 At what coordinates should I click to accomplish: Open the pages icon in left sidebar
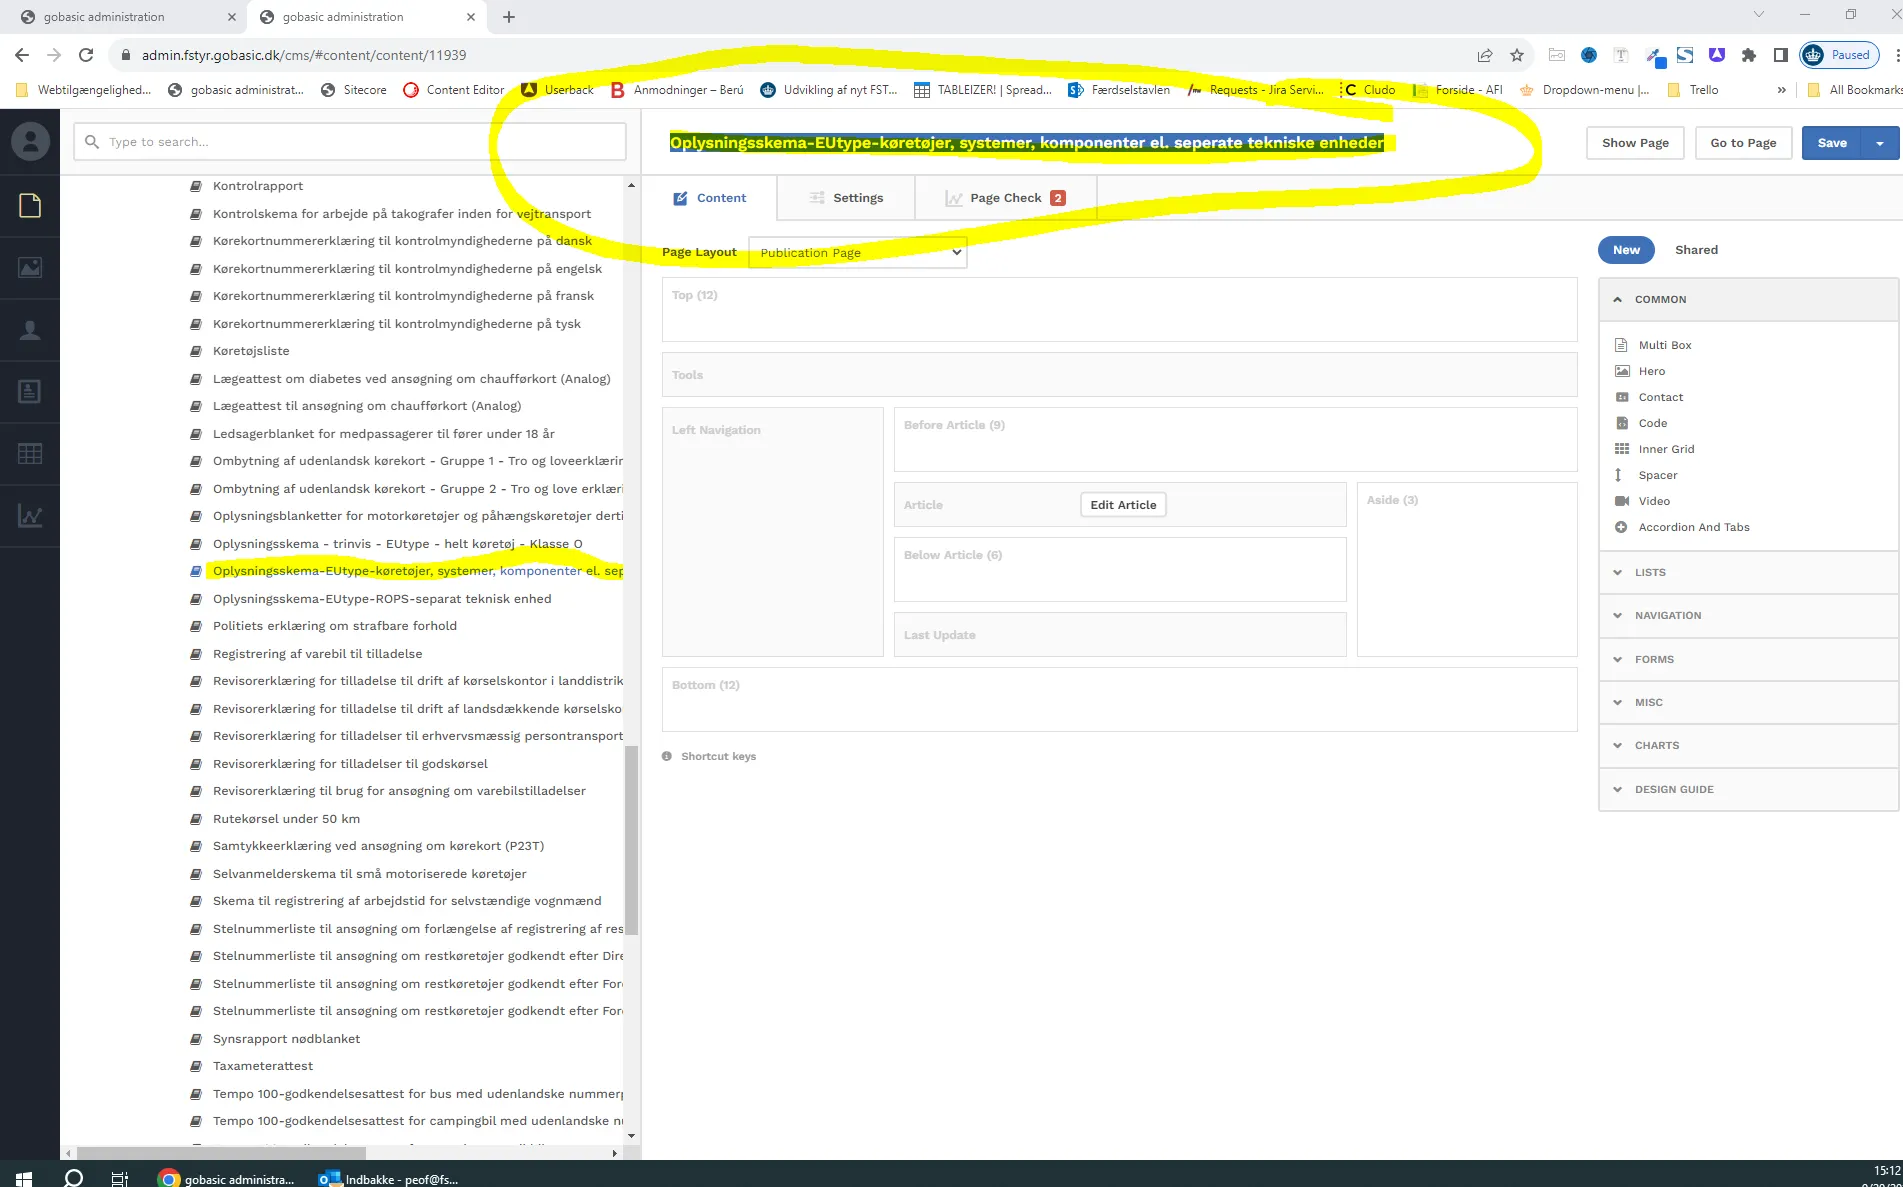(30, 206)
